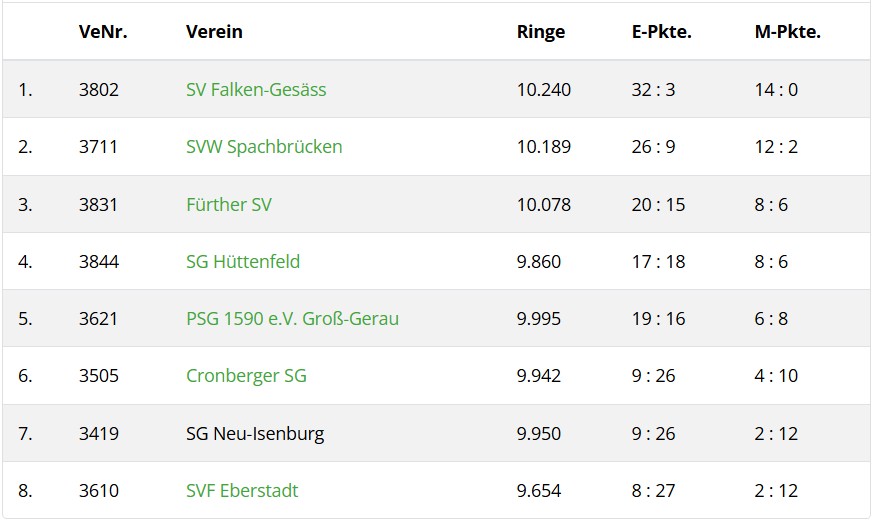Screen dimensions: 872x520
Task: Open the SV Falken-Gesäss club link
Action: coord(256,89)
